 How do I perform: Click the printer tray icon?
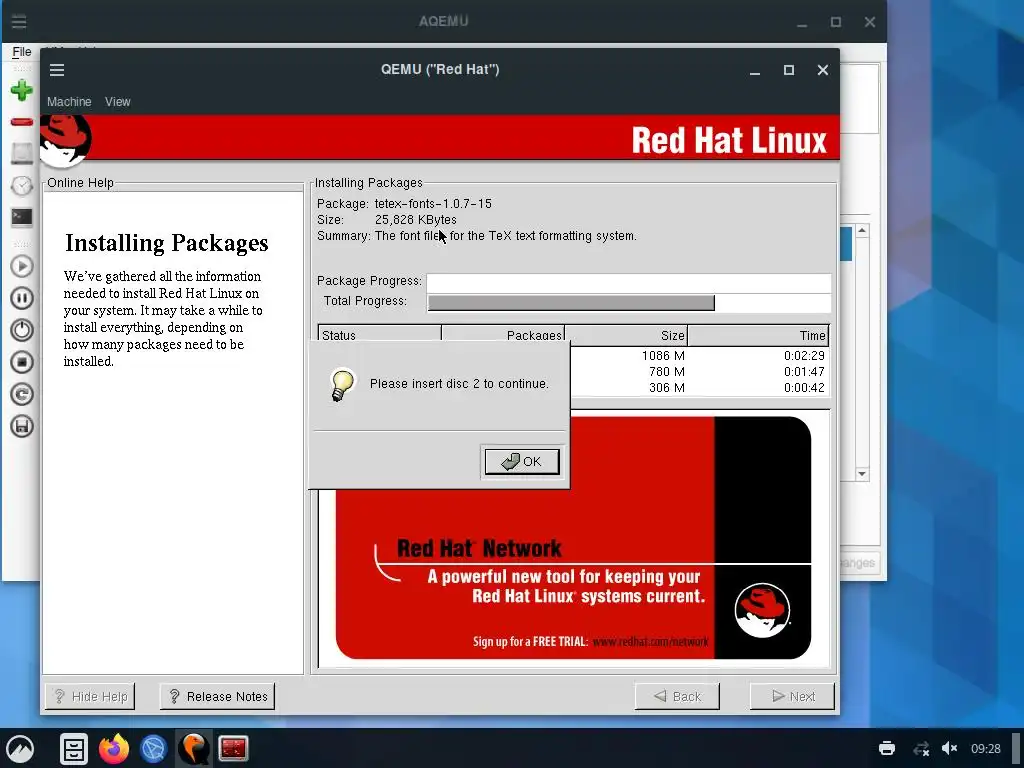click(887, 748)
